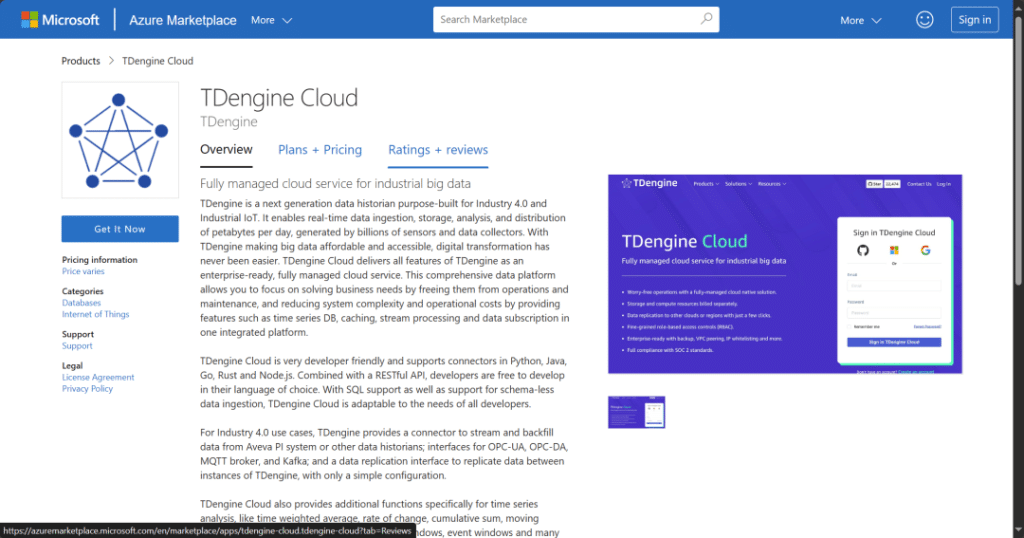Open the large TDengine Cloud screenshot
The width and height of the screenshot is (1024, 538).
[x=785, y=274]
